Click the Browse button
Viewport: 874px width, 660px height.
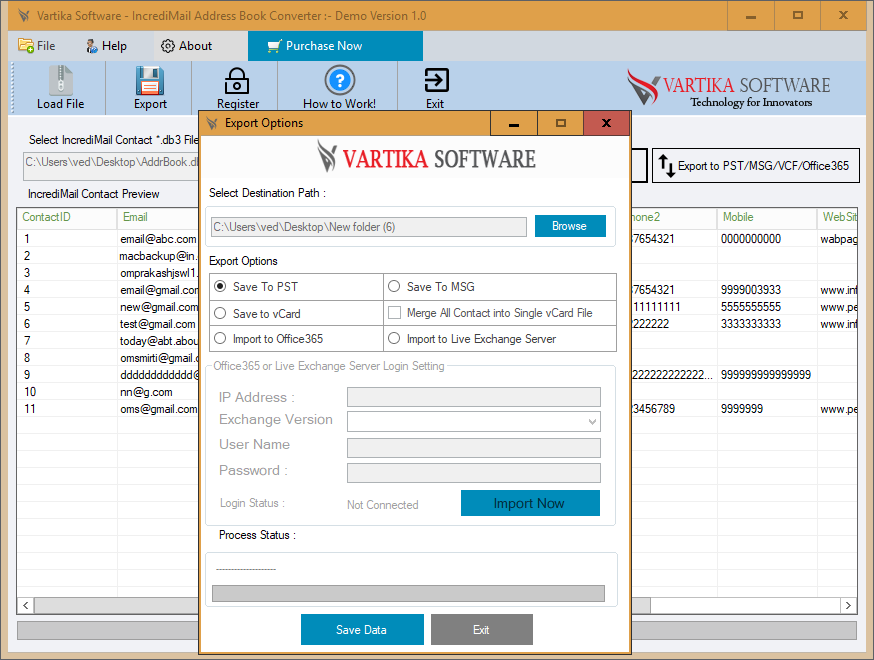pyautogui.click(x=570, y=226)
